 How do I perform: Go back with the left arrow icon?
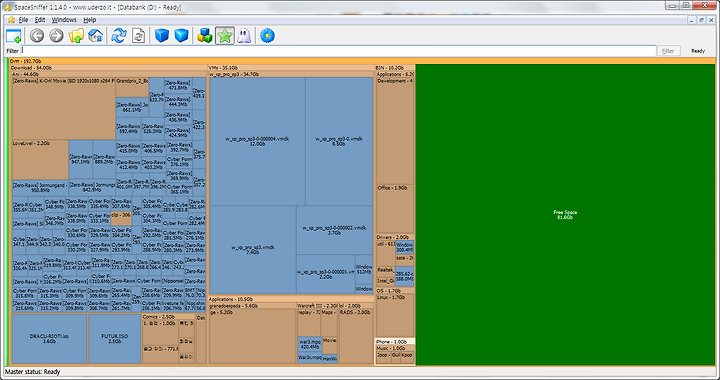37,36
